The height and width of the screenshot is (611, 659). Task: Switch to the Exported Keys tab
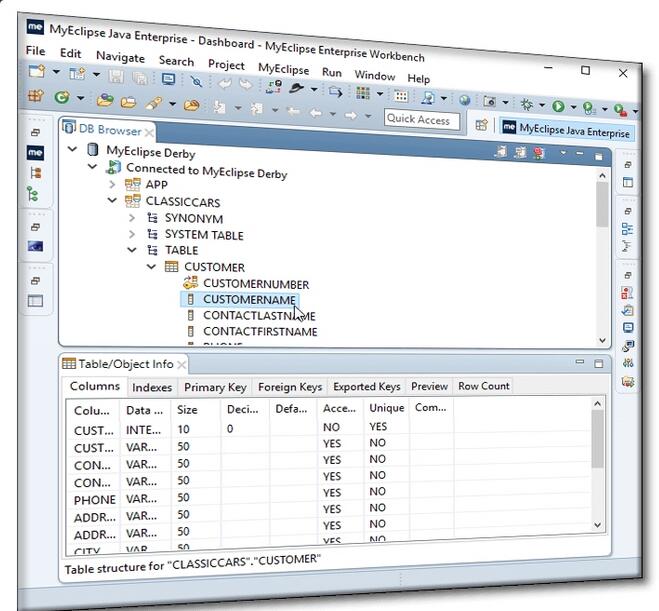tap(366, 386)
